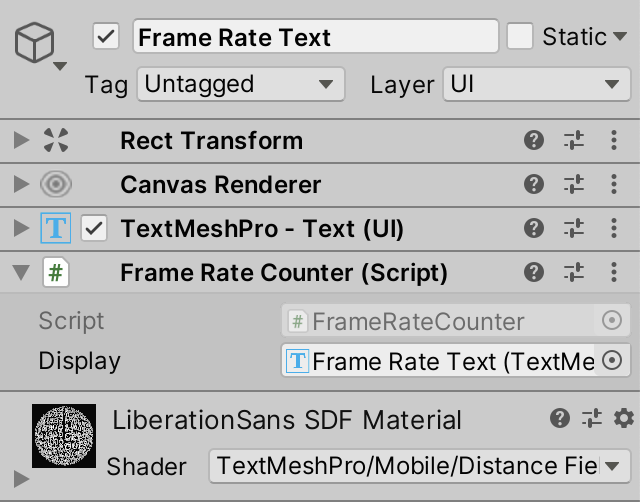
Task: Click Frame Rate Counter help icon
Action: [534, 273]
